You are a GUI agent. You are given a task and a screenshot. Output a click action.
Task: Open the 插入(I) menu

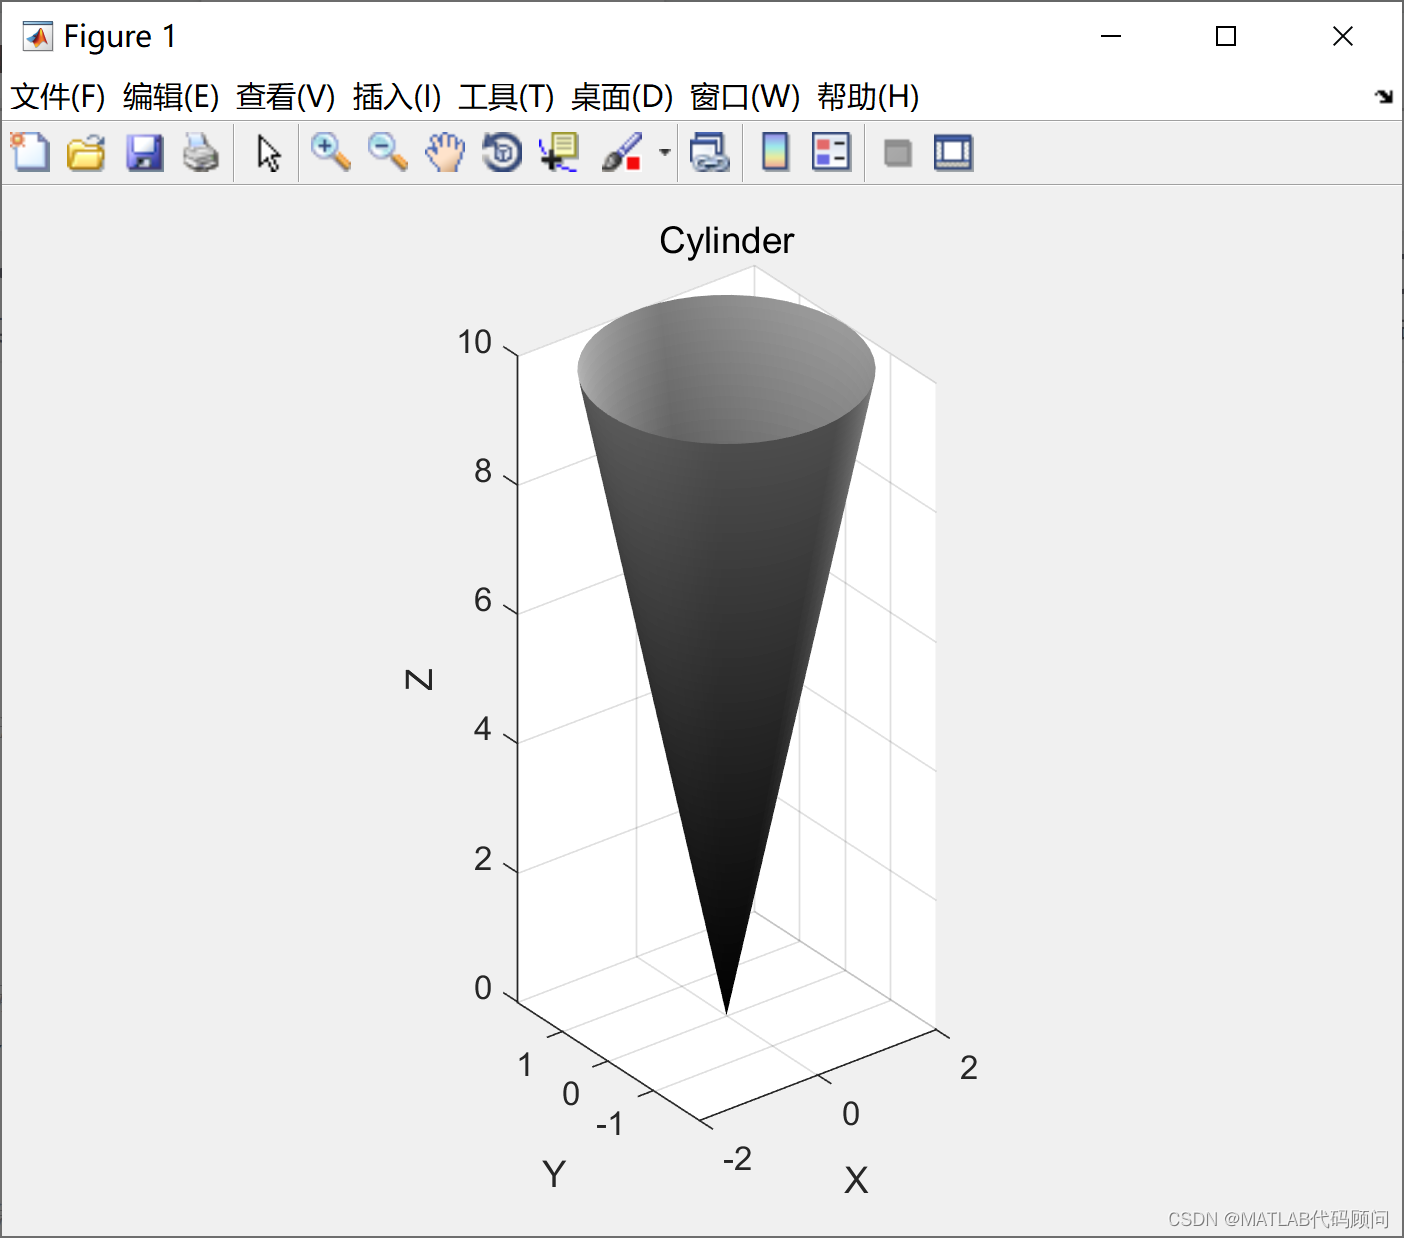tap(397, 97)
